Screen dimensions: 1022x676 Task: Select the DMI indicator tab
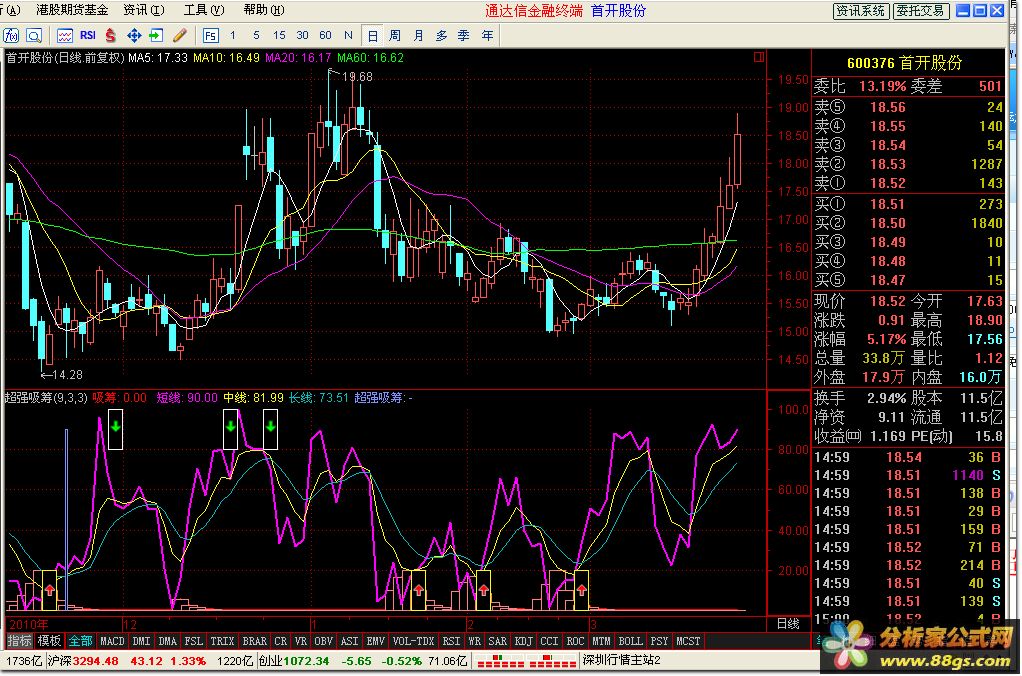tap(141, 641)
